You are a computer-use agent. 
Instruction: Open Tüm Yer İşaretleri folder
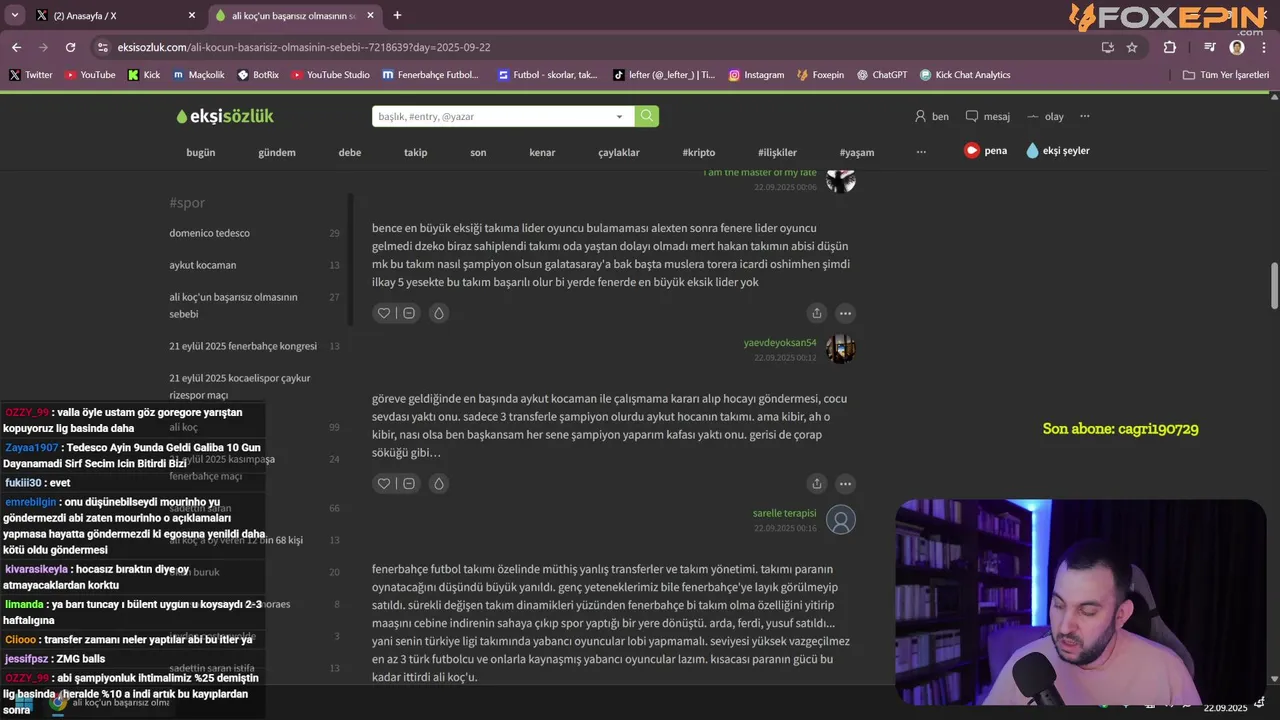[1225, 75]
